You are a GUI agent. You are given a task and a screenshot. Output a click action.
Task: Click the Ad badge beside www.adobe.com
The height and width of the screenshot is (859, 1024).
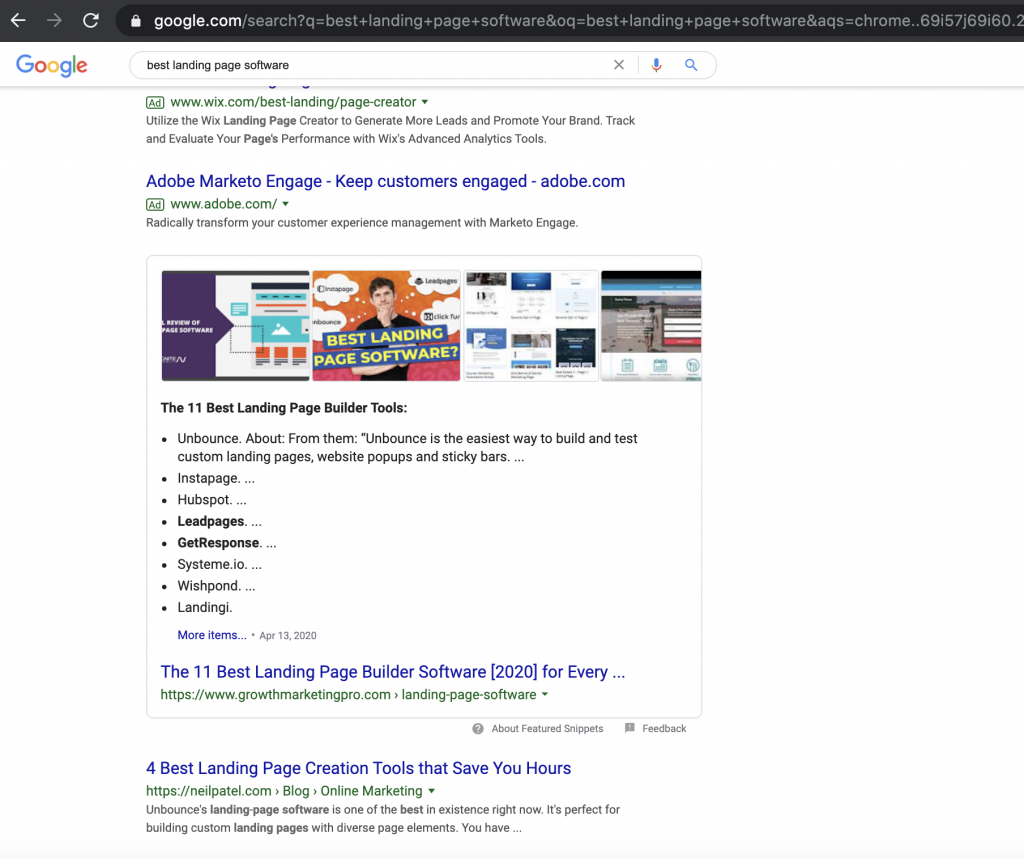pos(155,204)
